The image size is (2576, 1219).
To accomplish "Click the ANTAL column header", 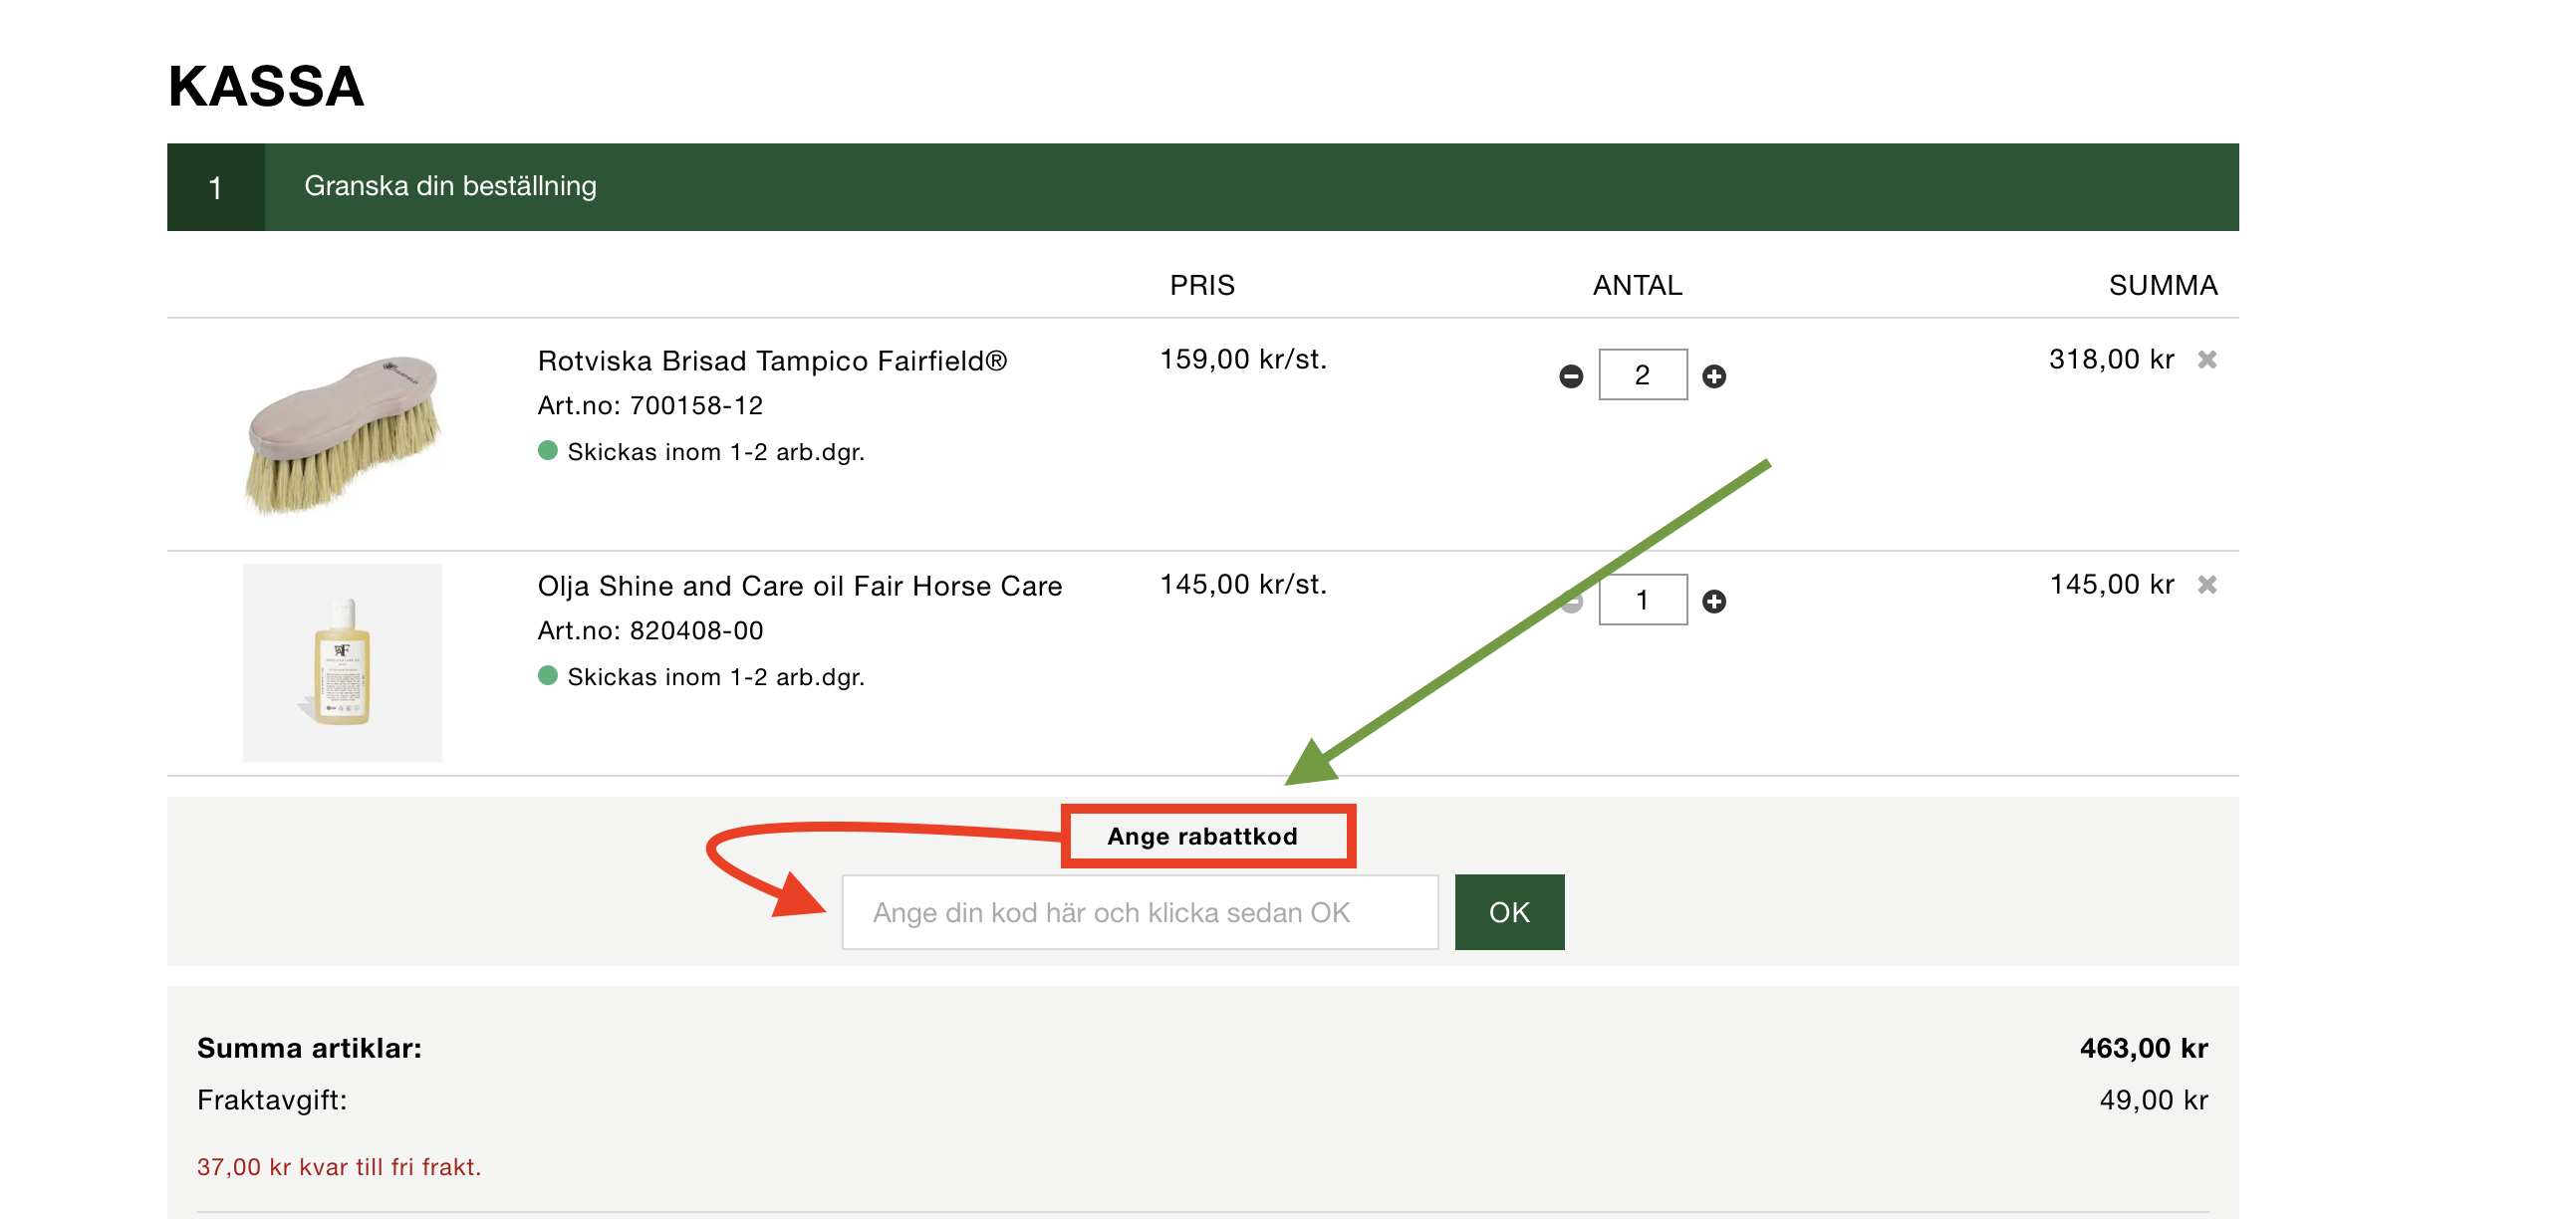I will (1636, 285).
